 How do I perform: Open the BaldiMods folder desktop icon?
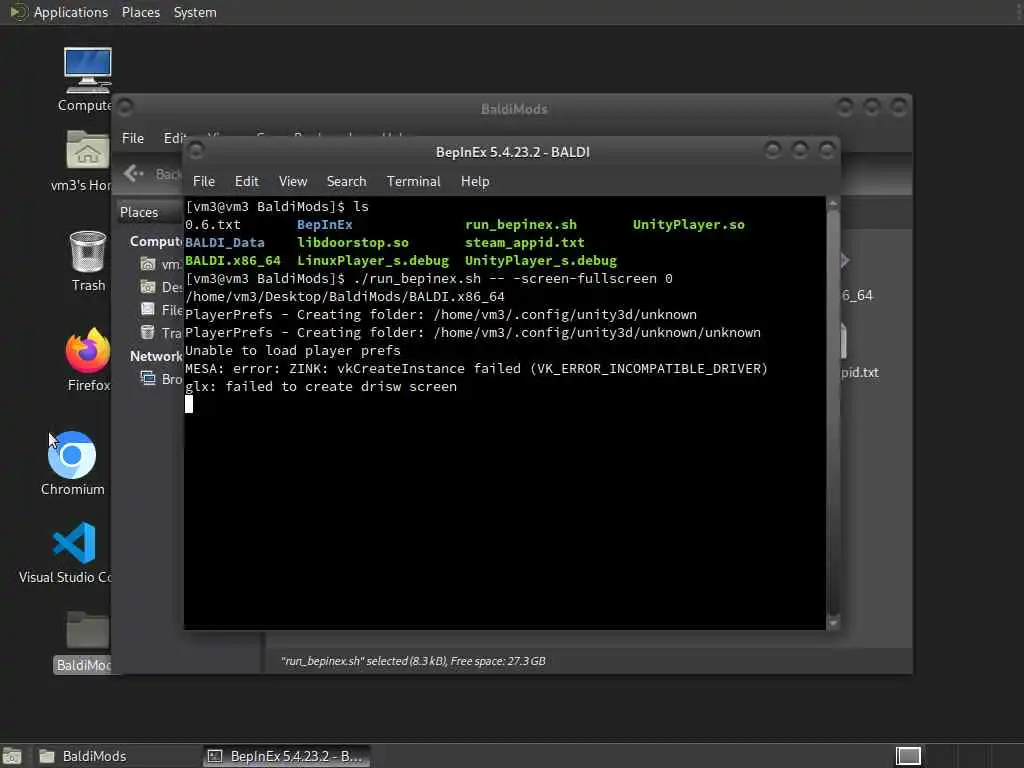point(88,630)
